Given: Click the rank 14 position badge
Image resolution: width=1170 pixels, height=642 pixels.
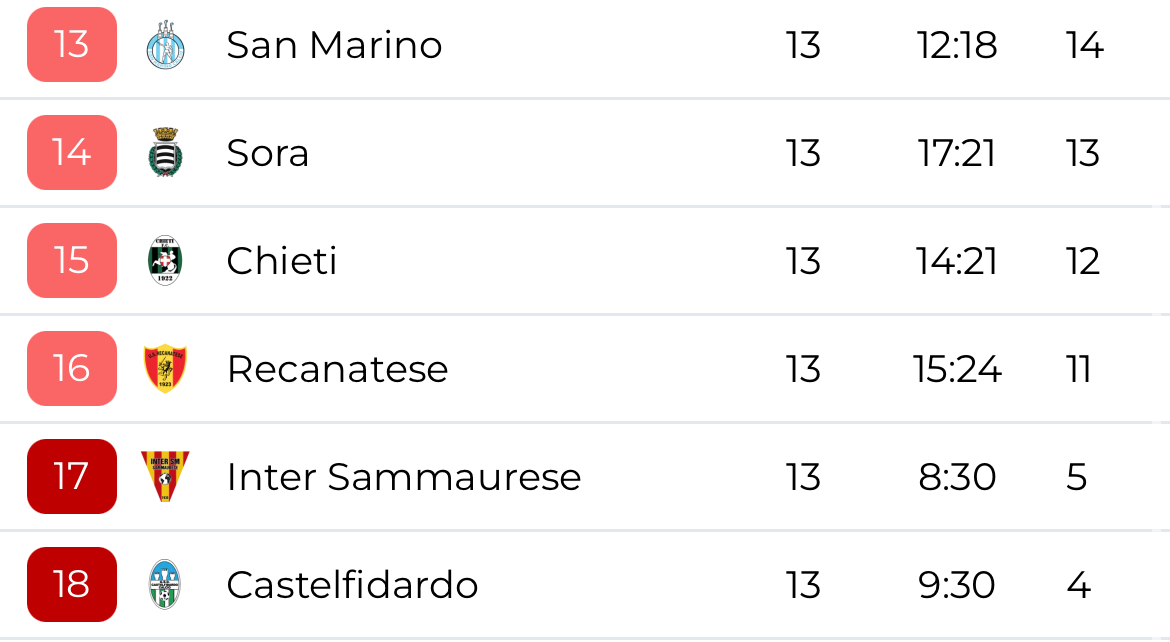Looking at the screenshot, I should click(x=72, y=153).
